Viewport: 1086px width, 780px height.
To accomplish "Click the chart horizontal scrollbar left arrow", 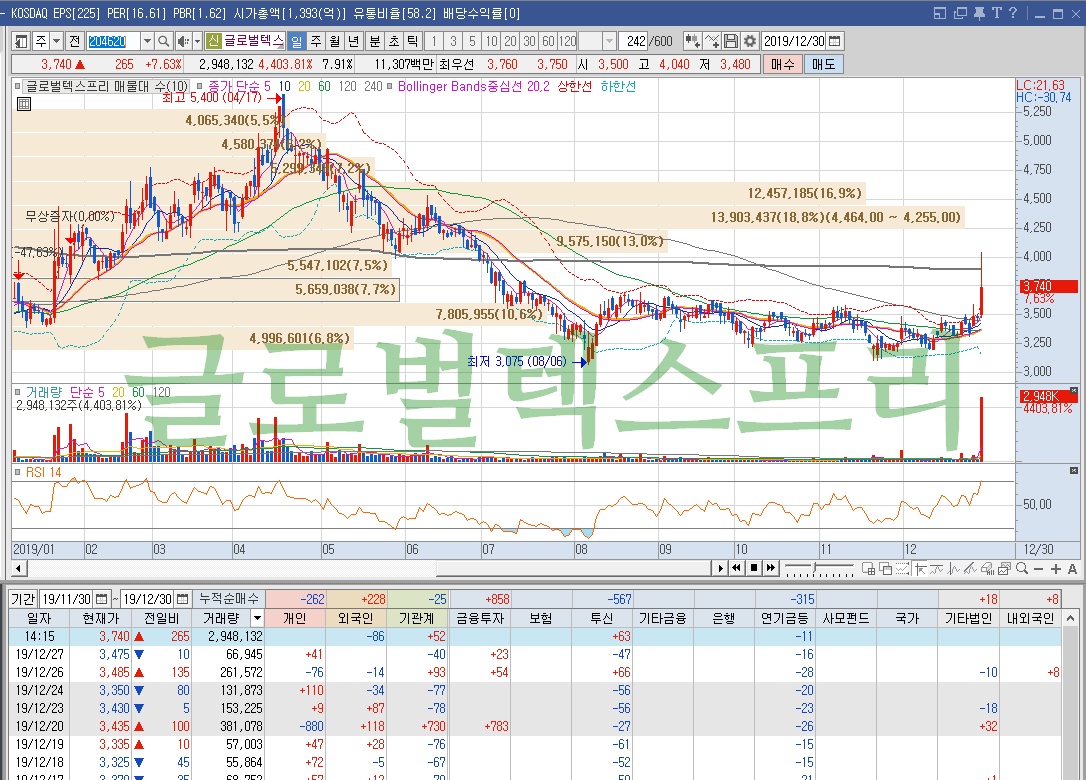I will pyautogui.click(x=19, y=569).
